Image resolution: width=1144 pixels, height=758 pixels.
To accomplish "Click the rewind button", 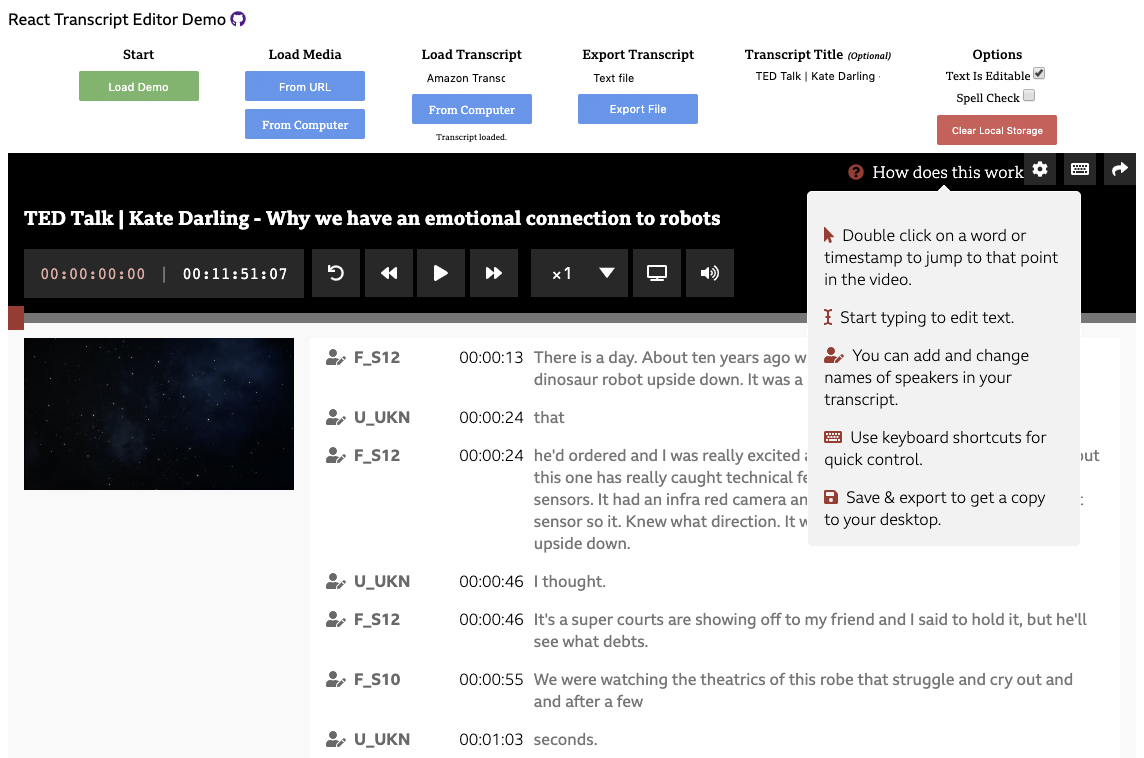I will [389, 273].
